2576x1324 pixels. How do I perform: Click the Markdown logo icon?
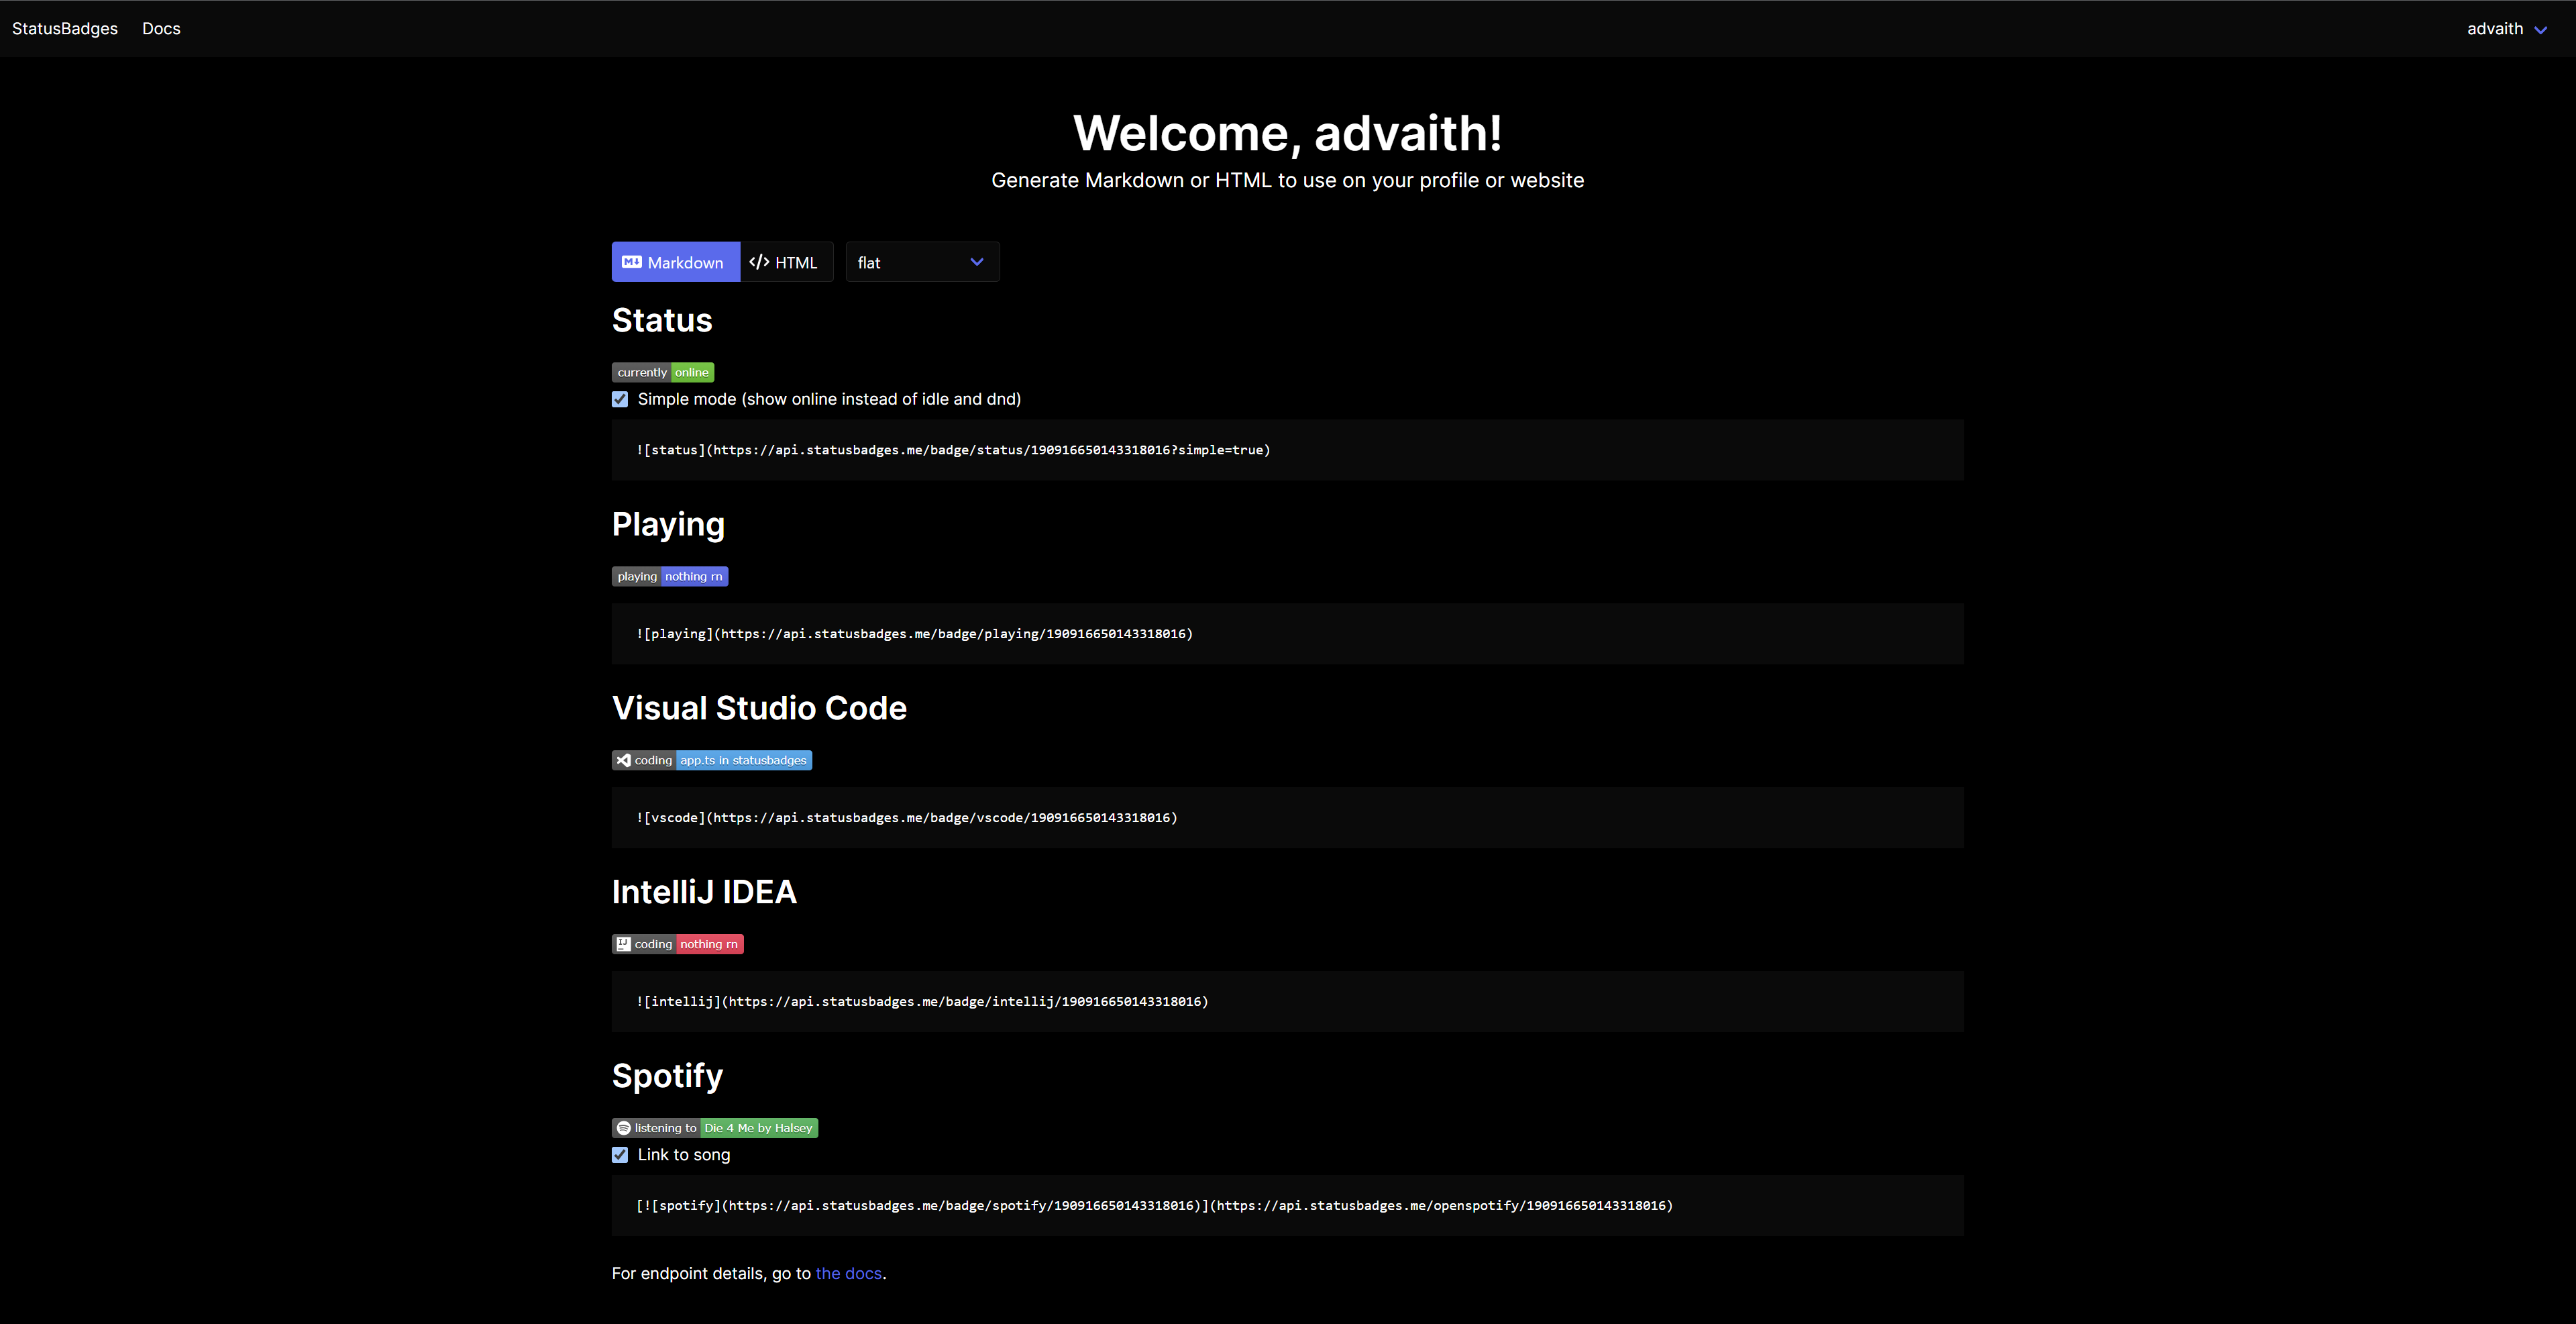point(632,262)
